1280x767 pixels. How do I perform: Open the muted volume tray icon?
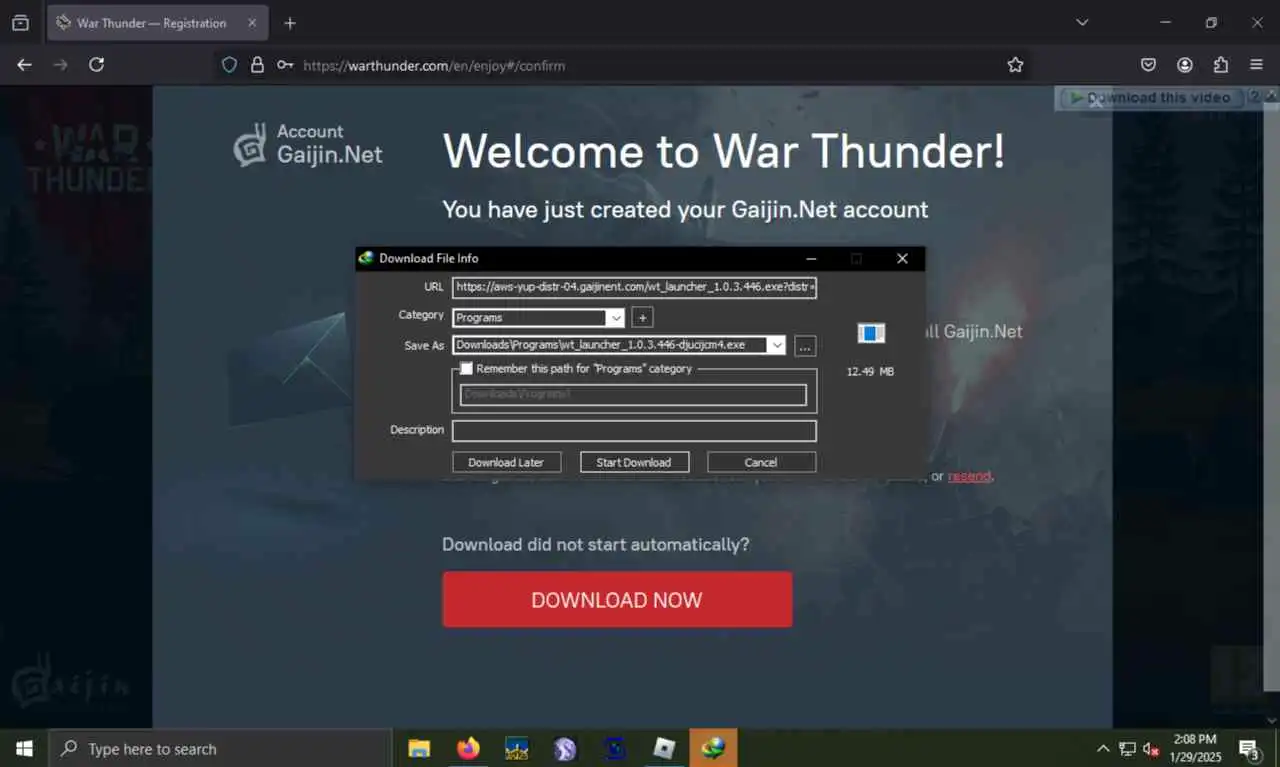tap(1151, 748)
